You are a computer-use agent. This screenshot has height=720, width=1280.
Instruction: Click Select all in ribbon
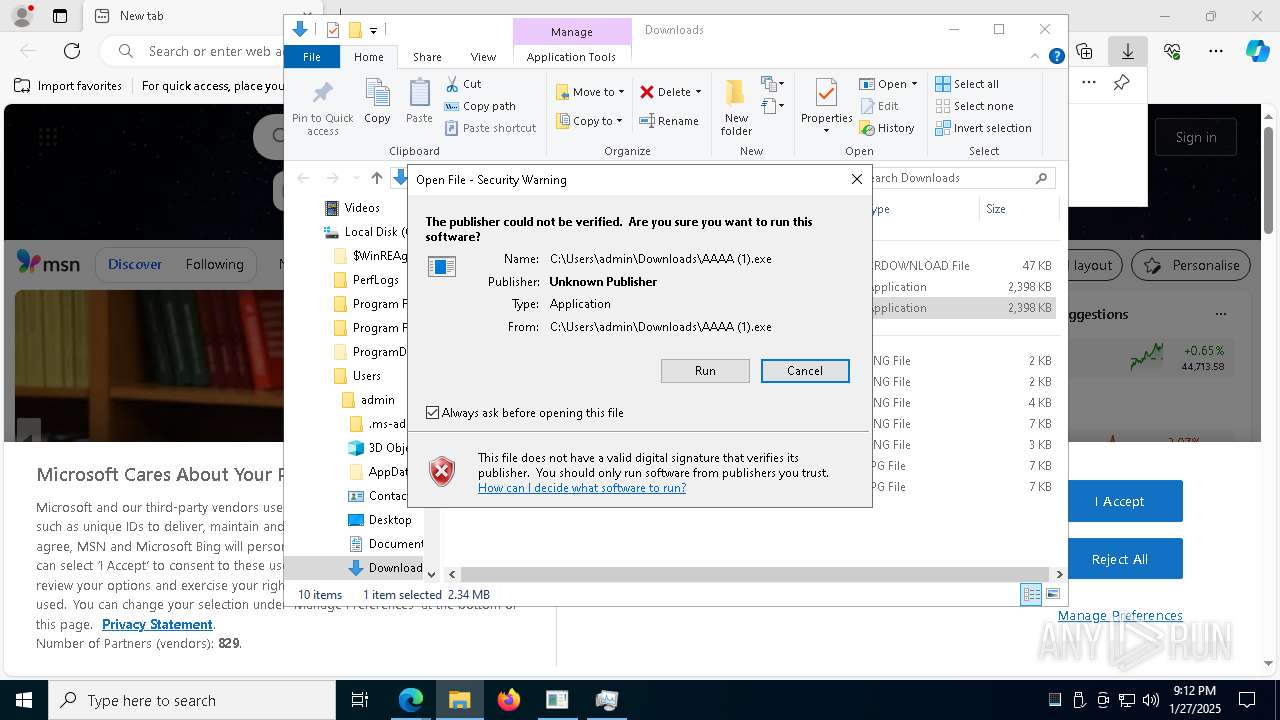pyautogui.click(x=966, y=84)
